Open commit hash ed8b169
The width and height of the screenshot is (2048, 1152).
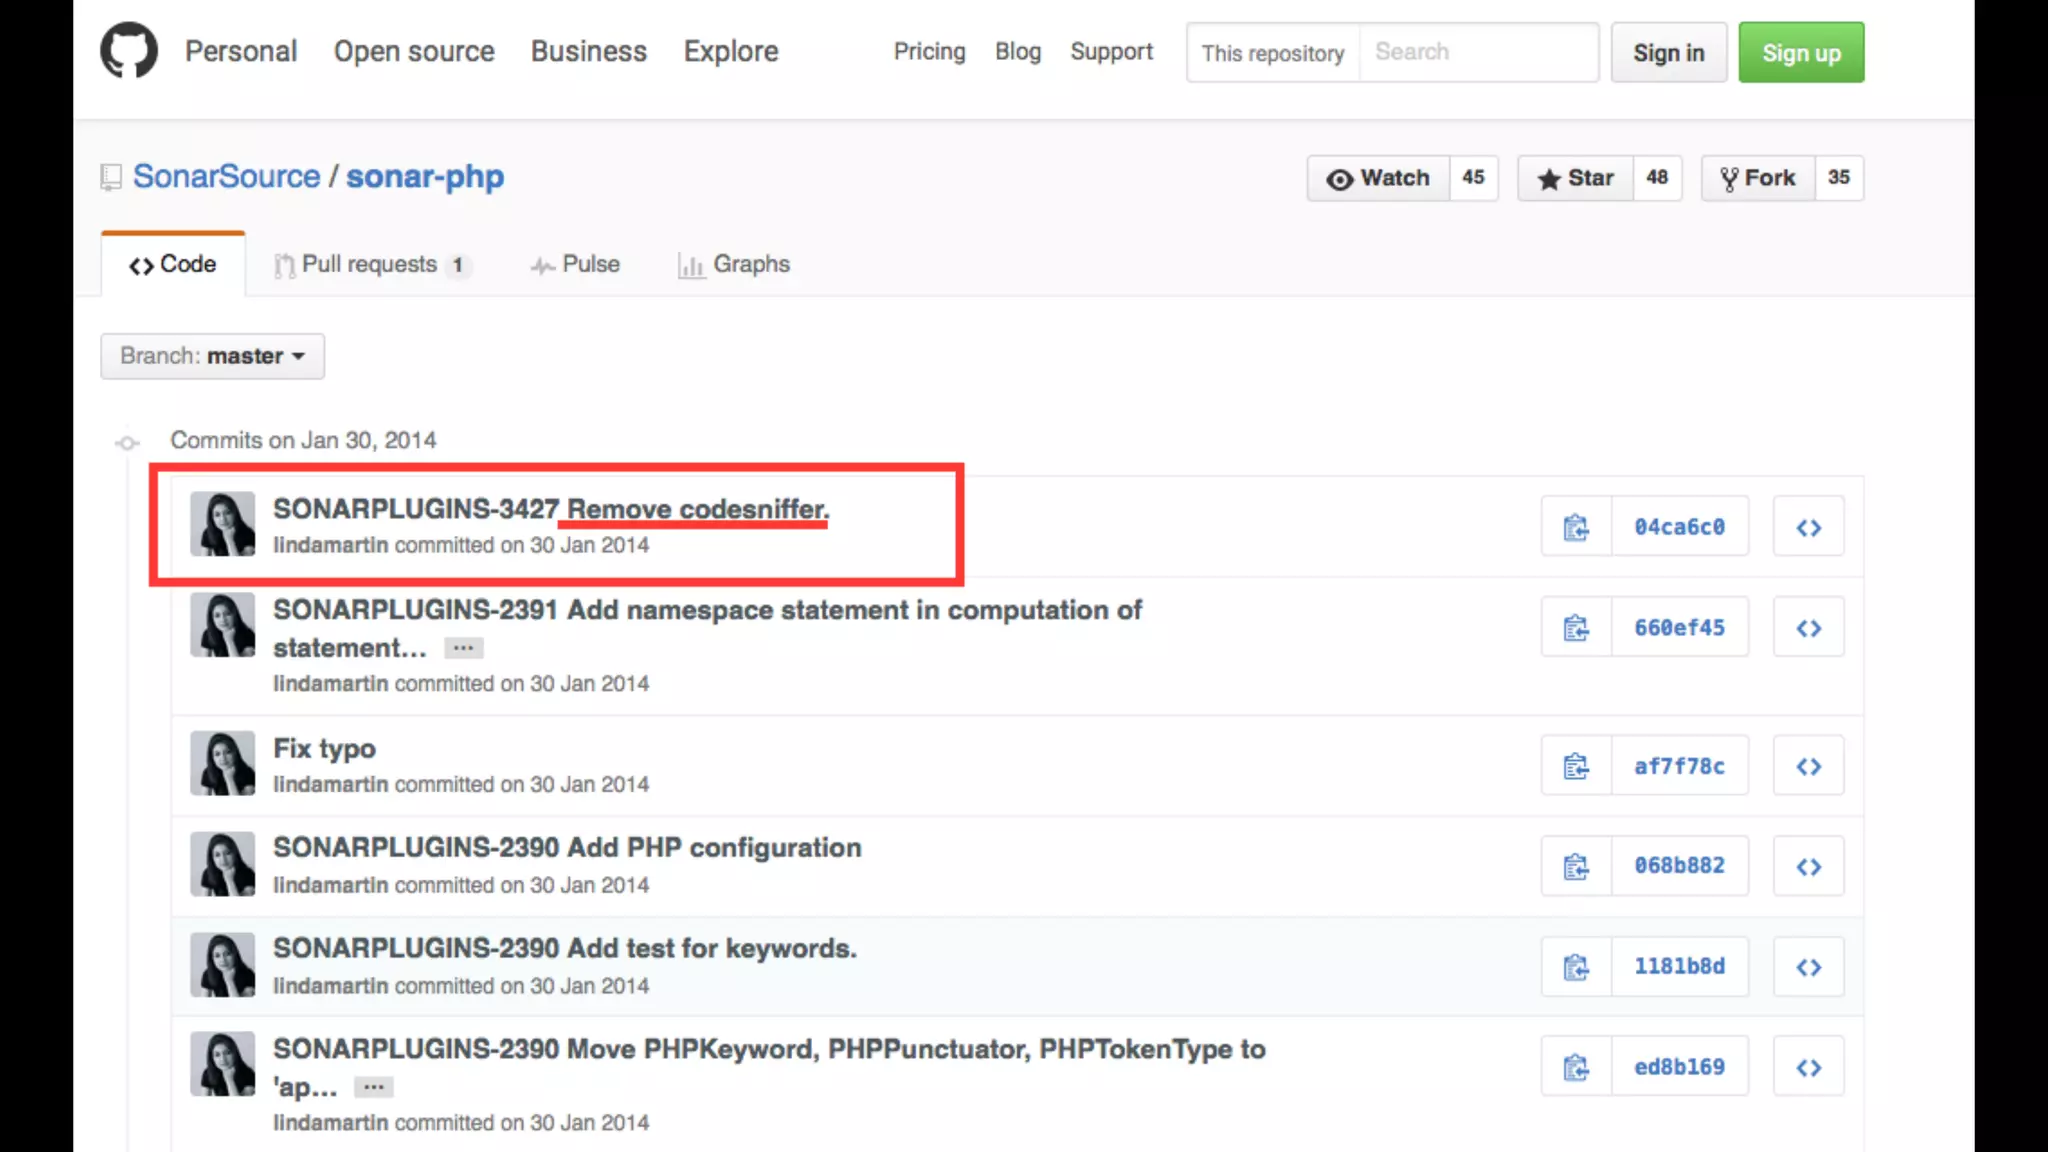coord(1680,1067)
